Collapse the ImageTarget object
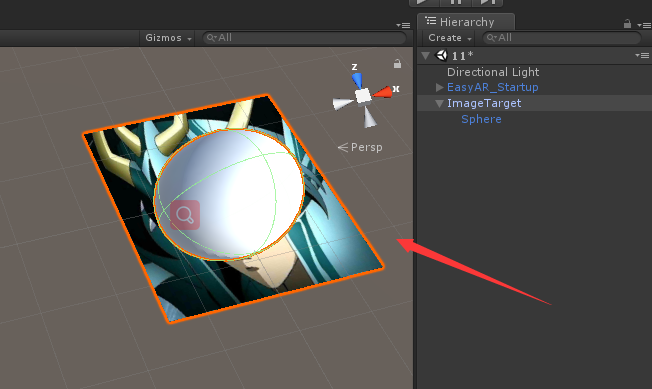The width and height of the screenshot is (652, 389). point(440,103)
